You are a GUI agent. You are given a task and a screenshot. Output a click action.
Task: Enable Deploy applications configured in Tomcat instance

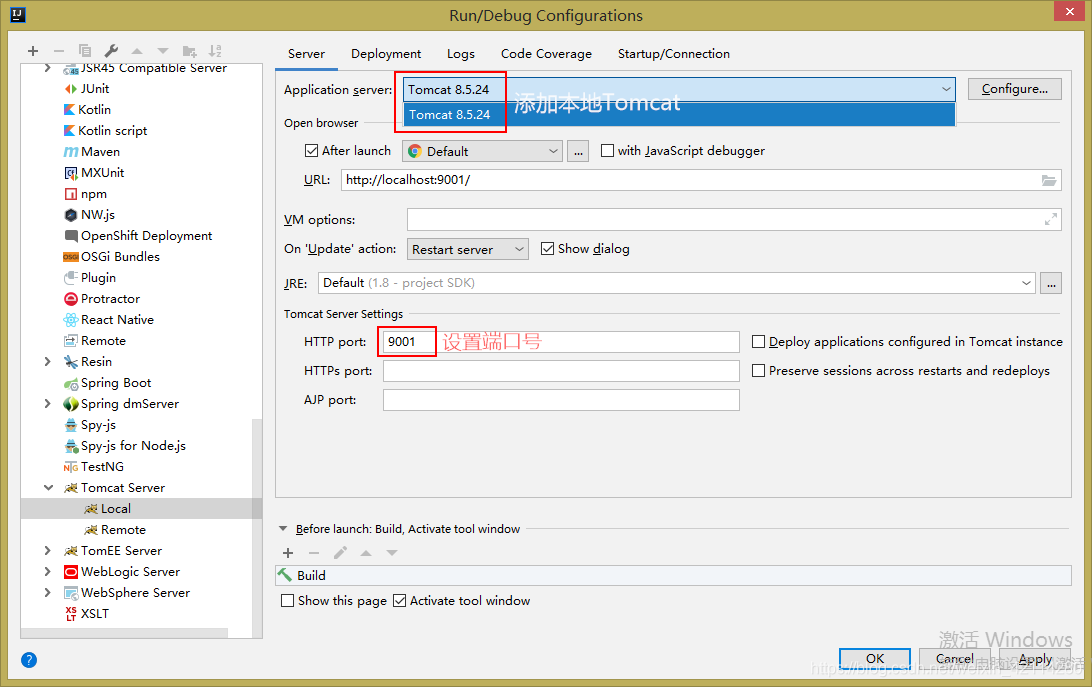[758, 341]
